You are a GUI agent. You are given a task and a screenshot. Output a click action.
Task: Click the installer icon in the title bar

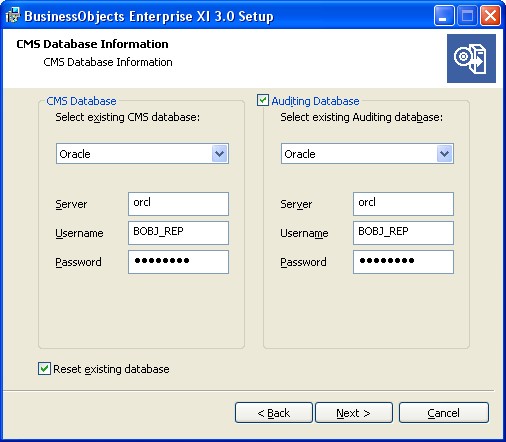coord(13,15)
